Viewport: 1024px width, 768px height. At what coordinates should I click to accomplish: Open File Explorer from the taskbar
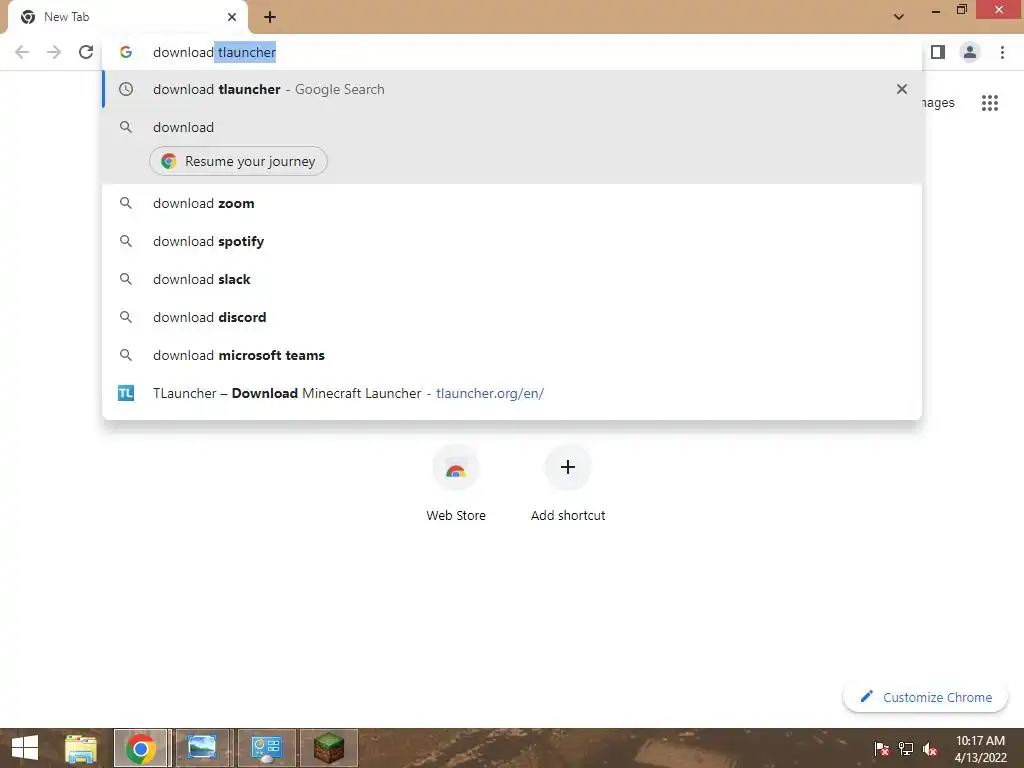click(81, 748)
